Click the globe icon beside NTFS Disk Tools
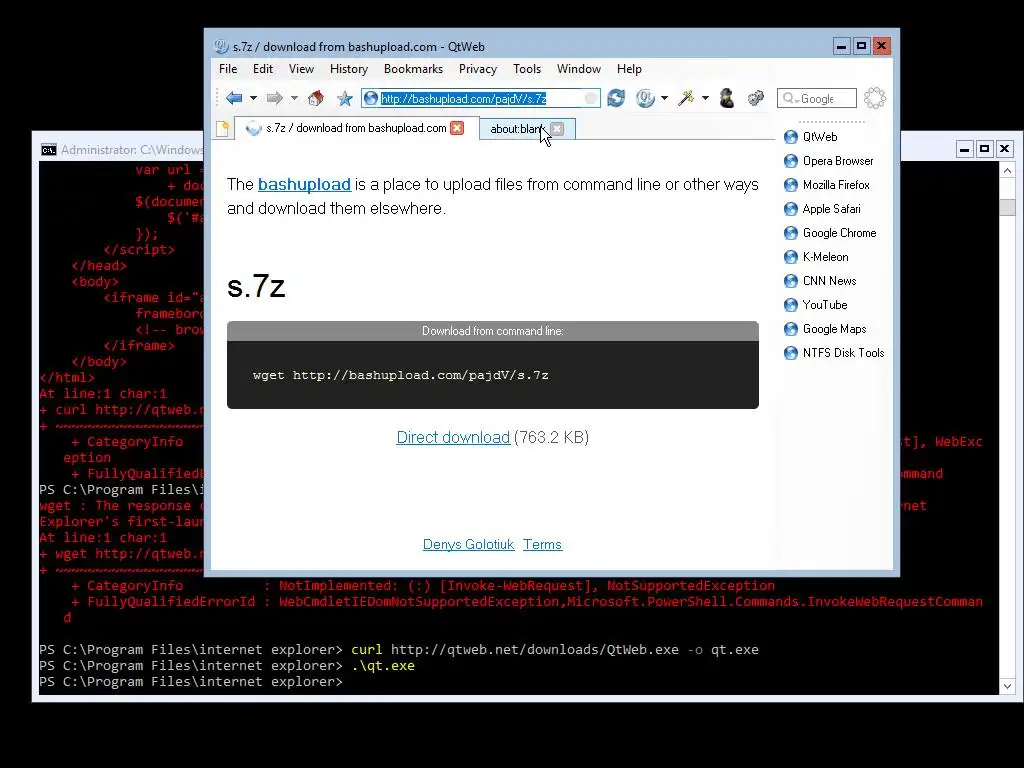Screen dimensions: 1024x768 coord(791,353)
